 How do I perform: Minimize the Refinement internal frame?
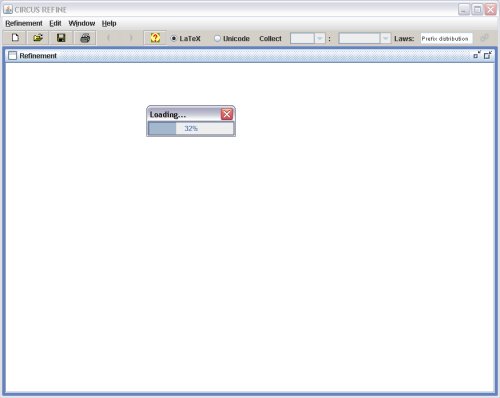click(477, 55)
